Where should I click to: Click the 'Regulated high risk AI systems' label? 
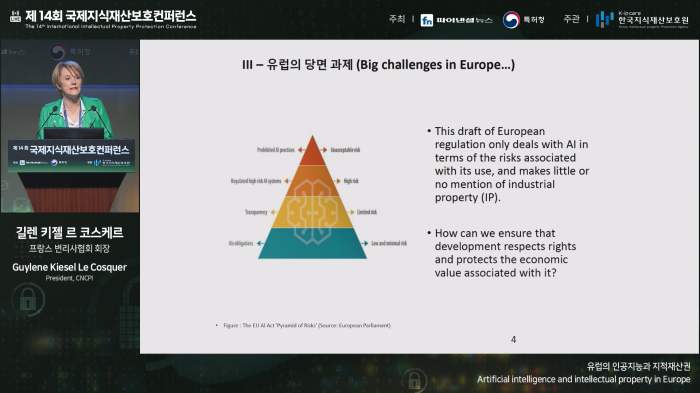tap(256, 181)
